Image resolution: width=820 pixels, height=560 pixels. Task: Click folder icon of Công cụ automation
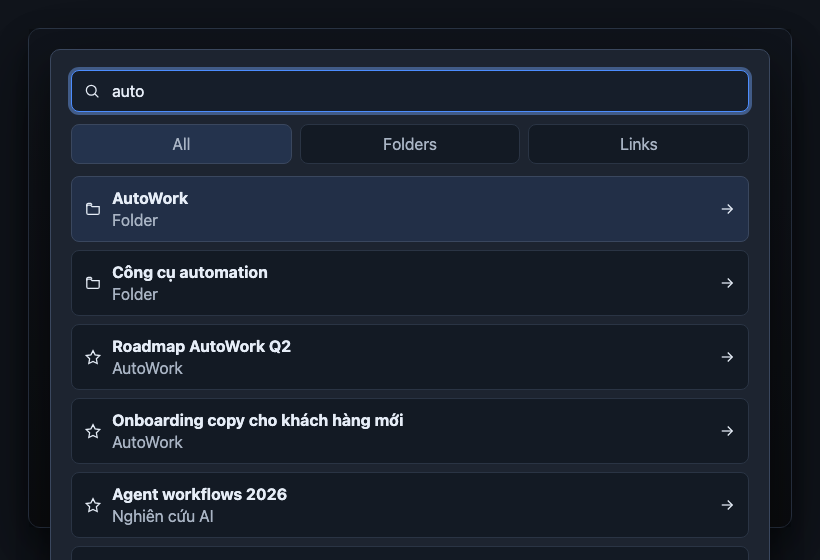coord(93,283)
